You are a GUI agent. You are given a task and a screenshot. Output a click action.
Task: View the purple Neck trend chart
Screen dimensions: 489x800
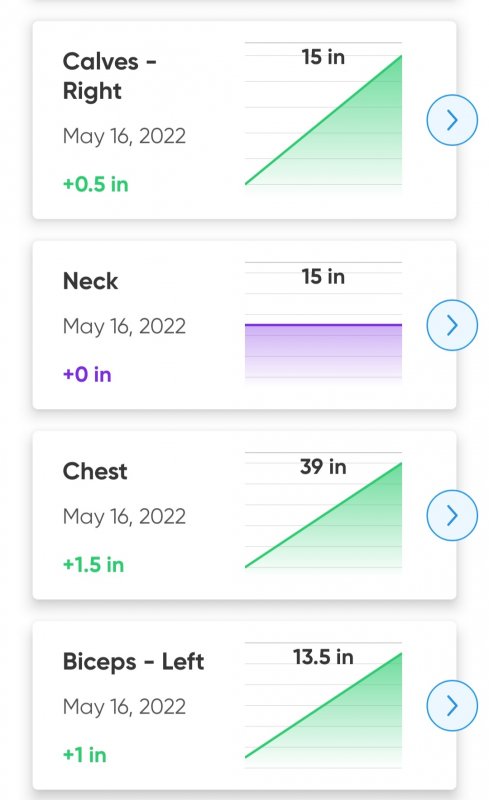tap(323, 322)
